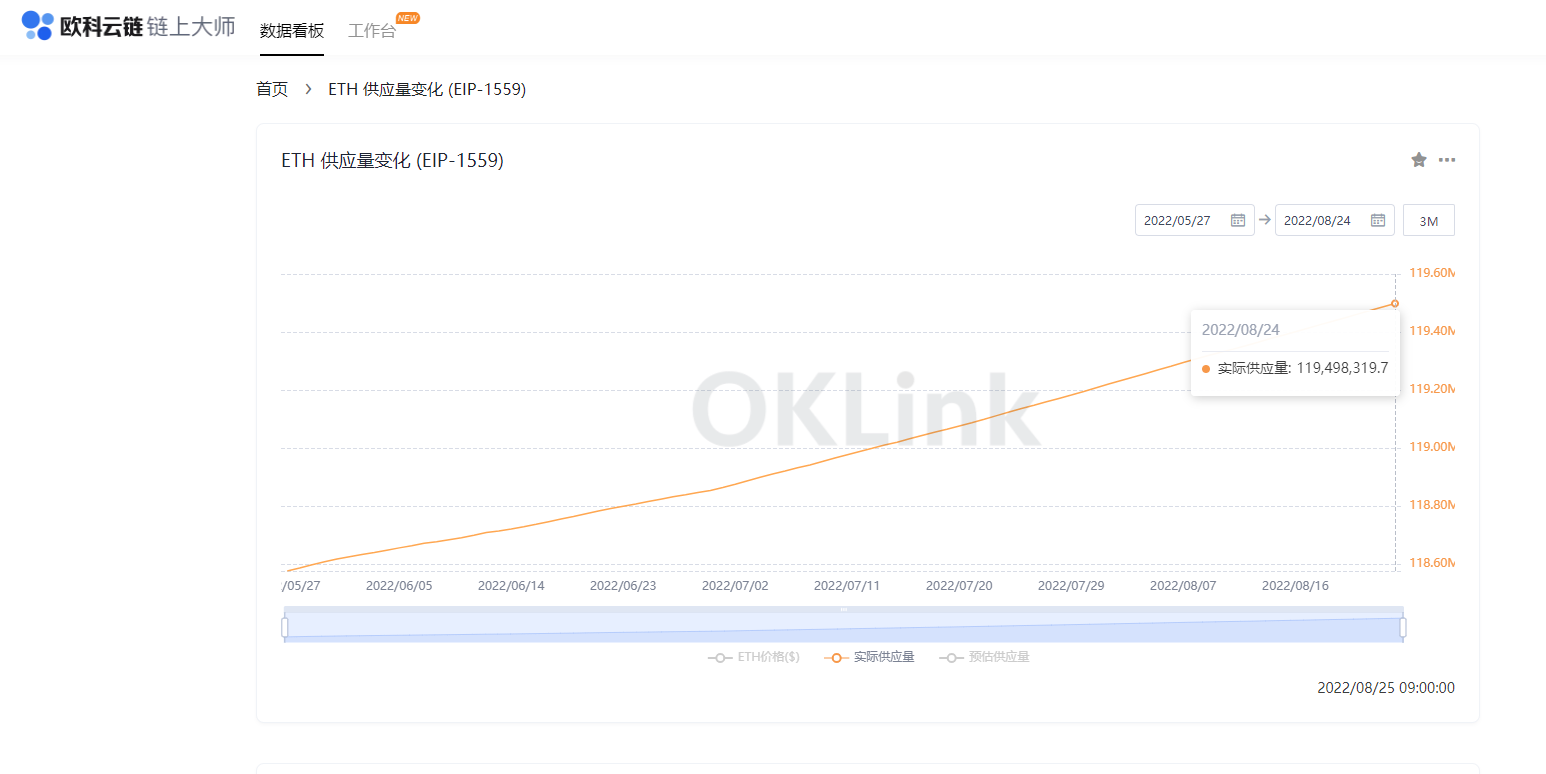
Task: Toggle 实际供应量 legend series
Action: pos(870,657)
